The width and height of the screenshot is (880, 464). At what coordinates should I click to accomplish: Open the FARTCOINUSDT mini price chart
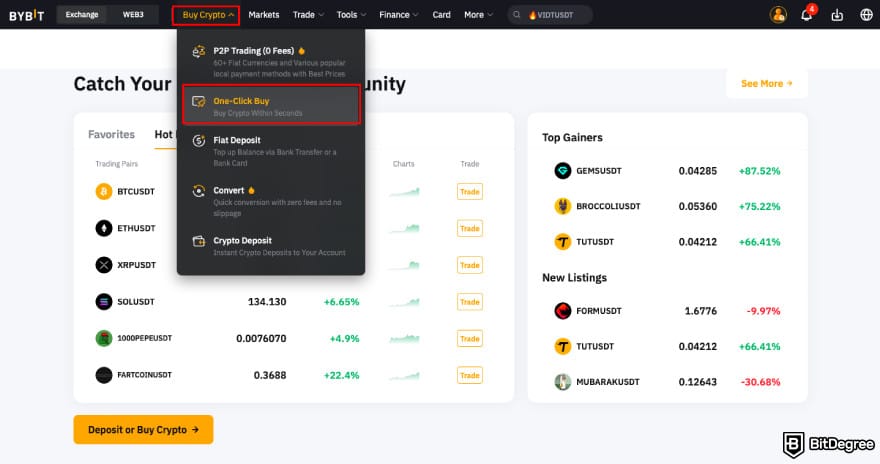pos(404,375)
